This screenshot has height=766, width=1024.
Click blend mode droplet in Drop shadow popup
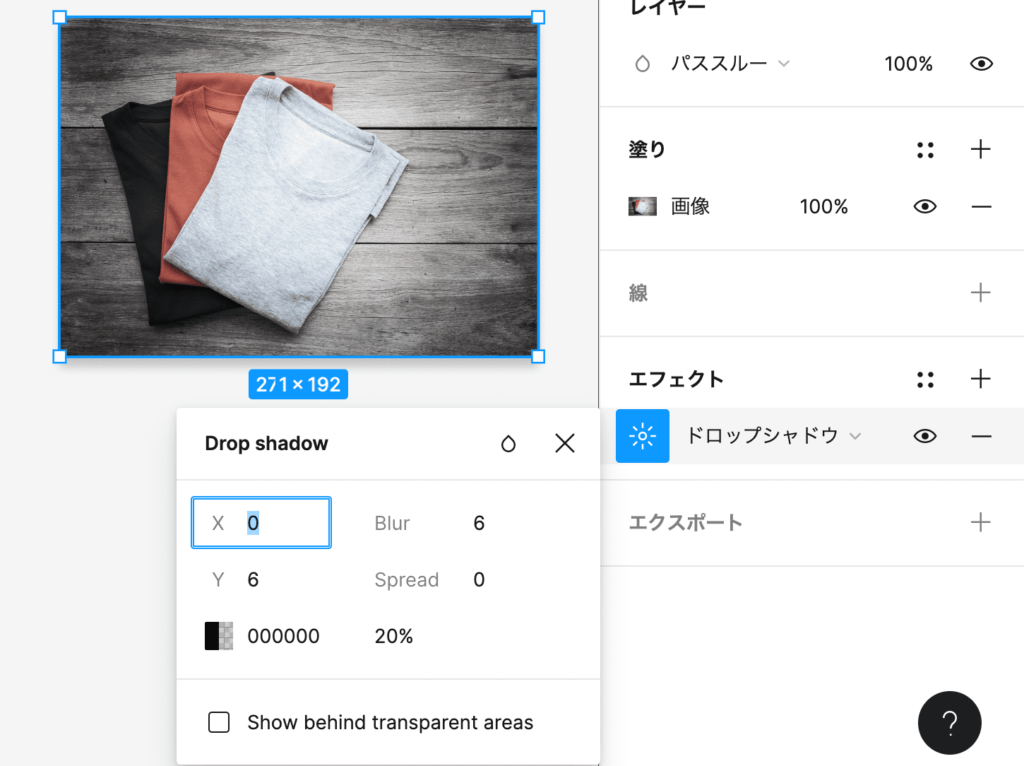(509, 444)
